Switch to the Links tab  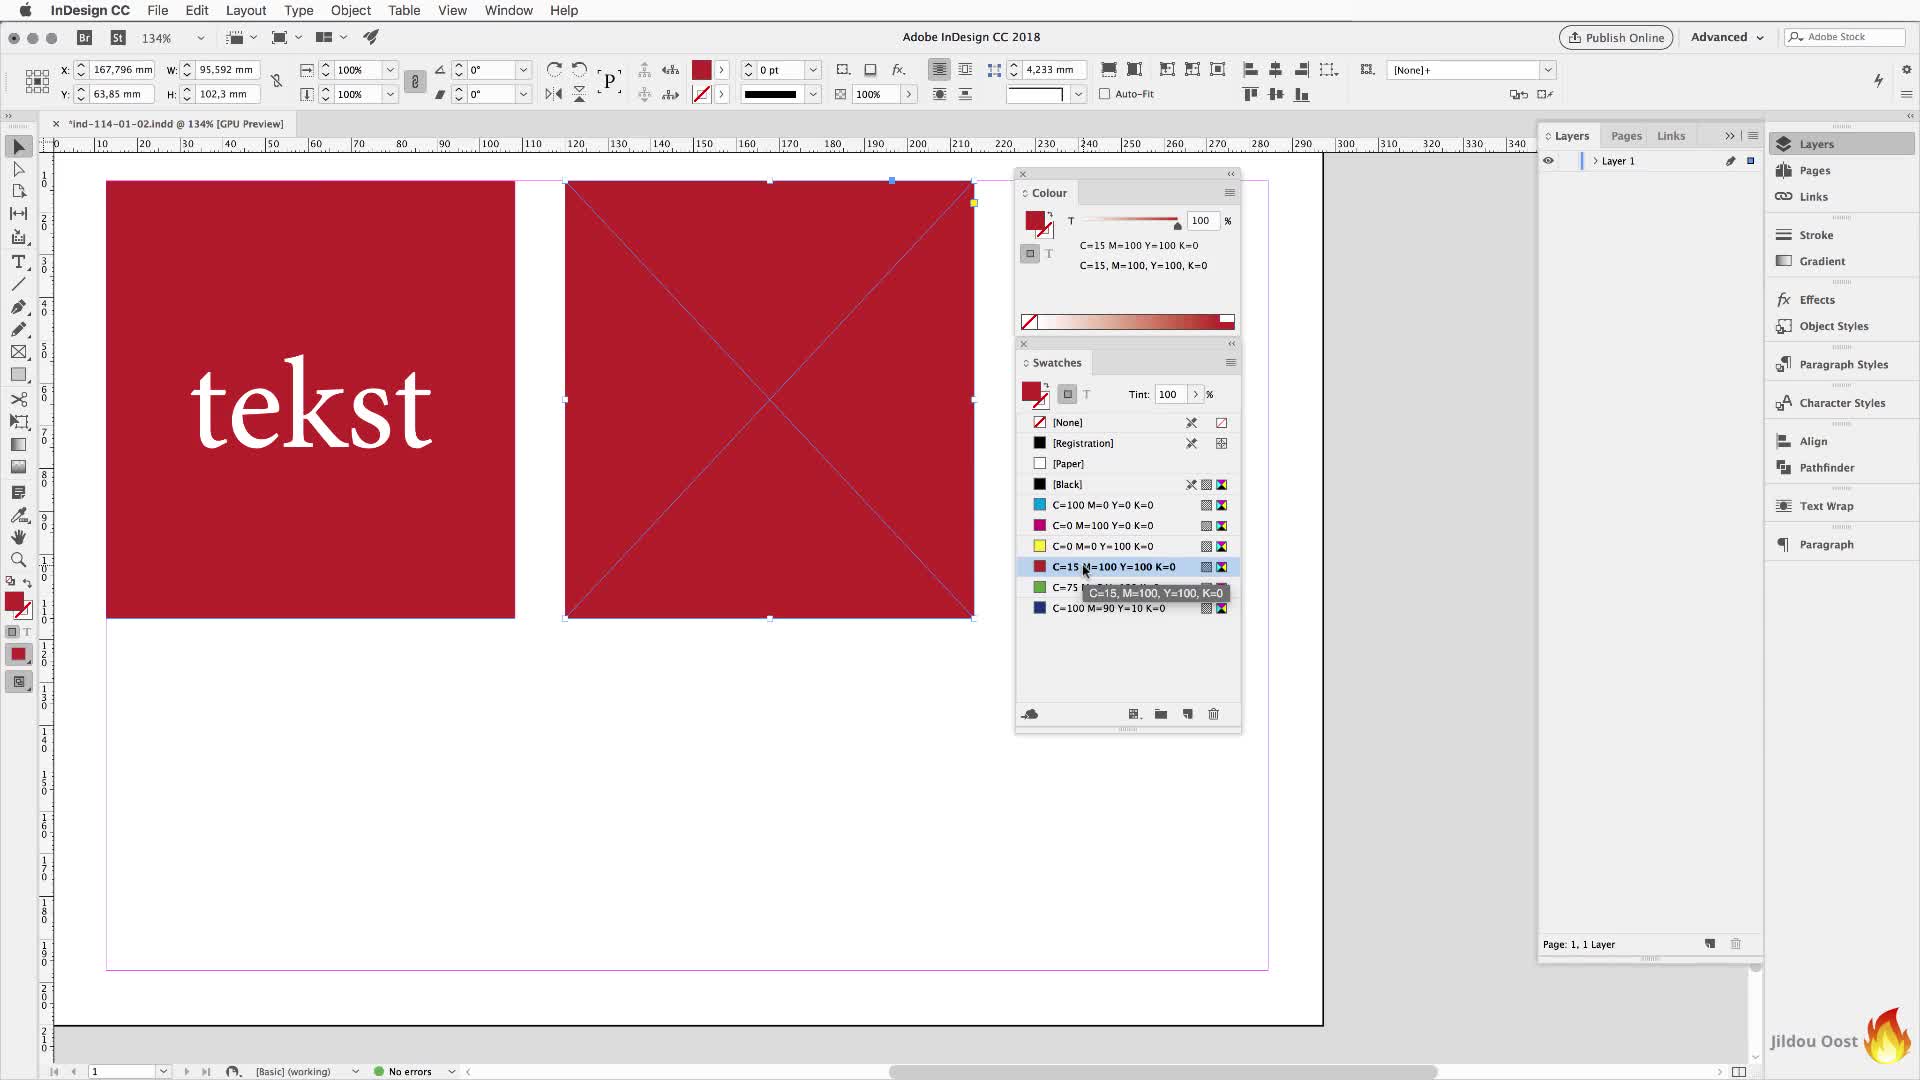[x=1670, y=136]
